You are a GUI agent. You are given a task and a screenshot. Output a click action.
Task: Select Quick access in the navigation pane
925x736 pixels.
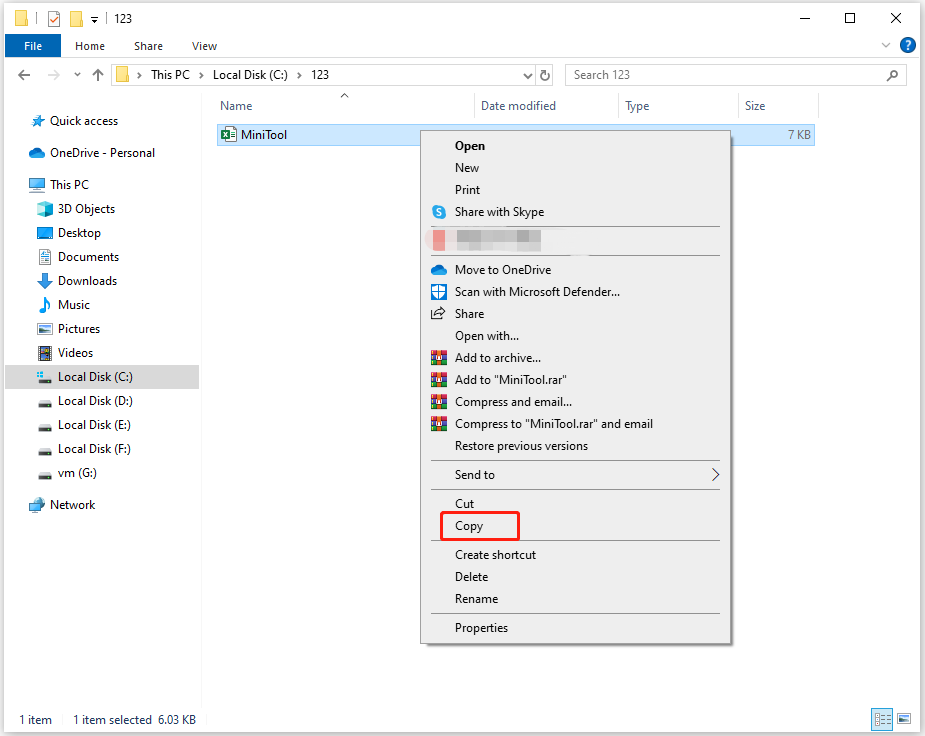click(84, 121)
